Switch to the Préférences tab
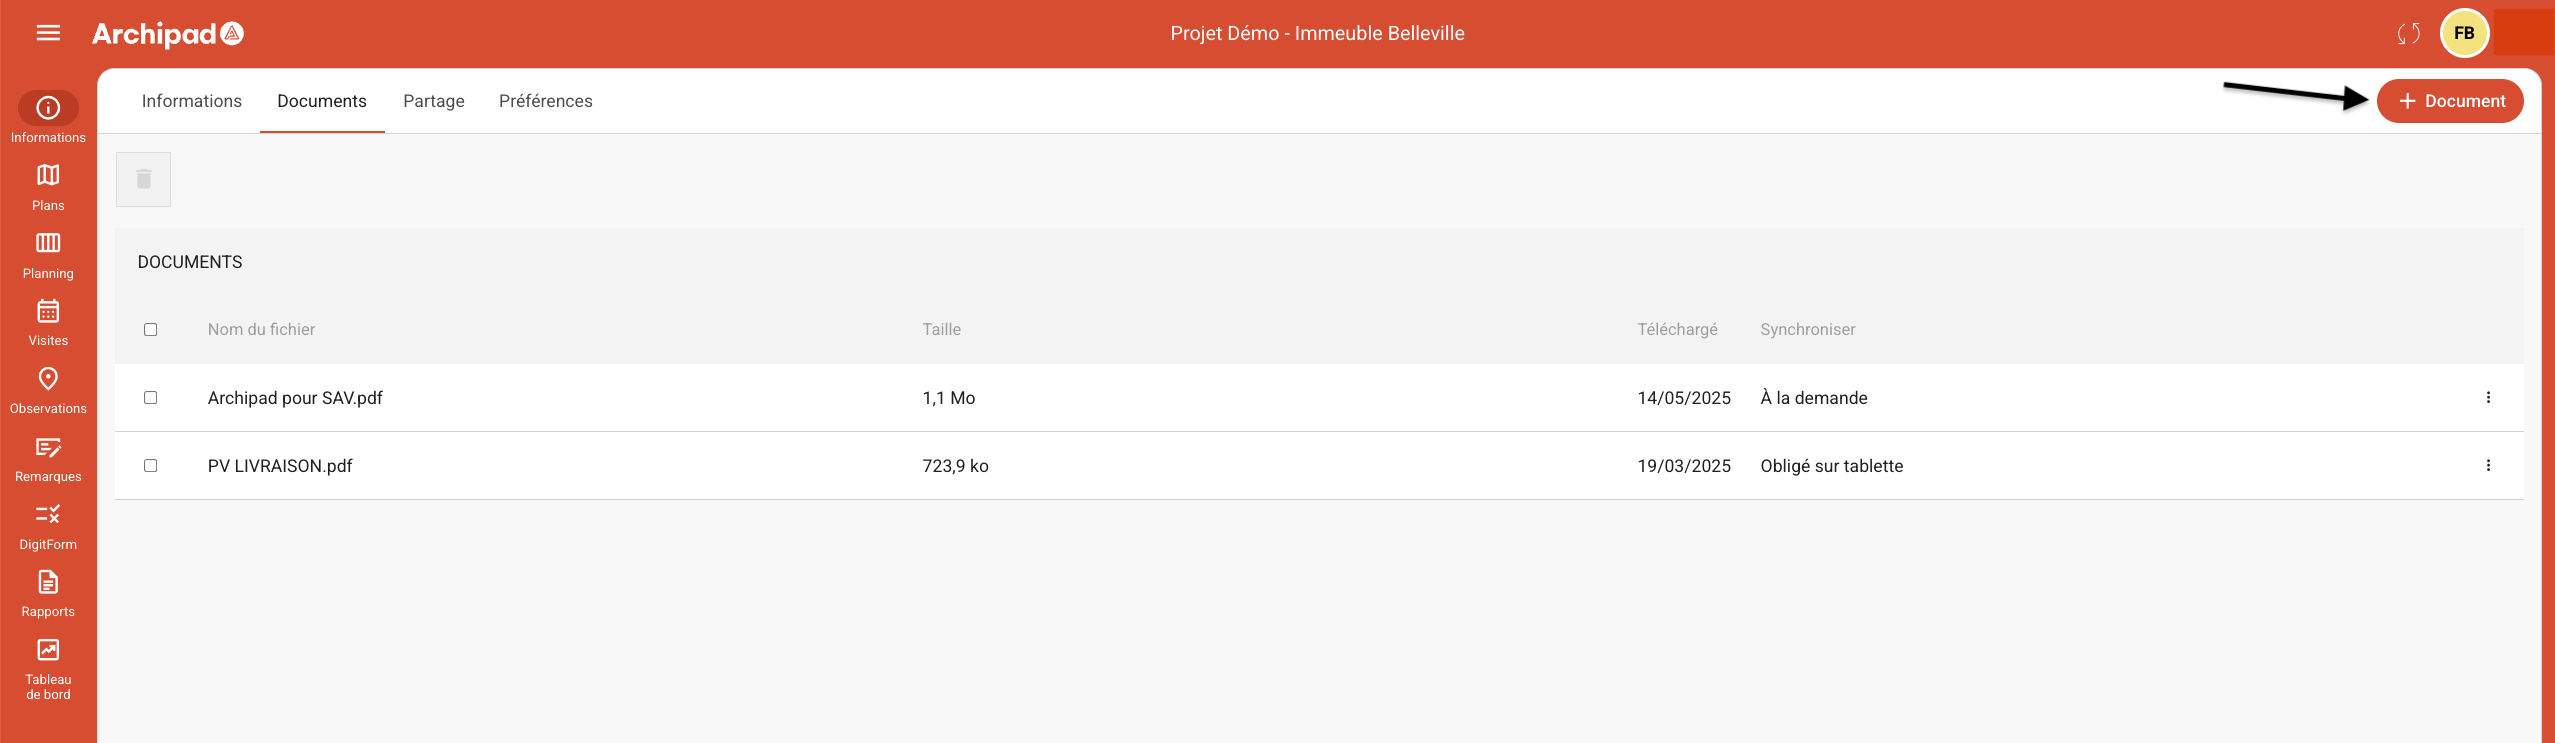 click(545, 101)
